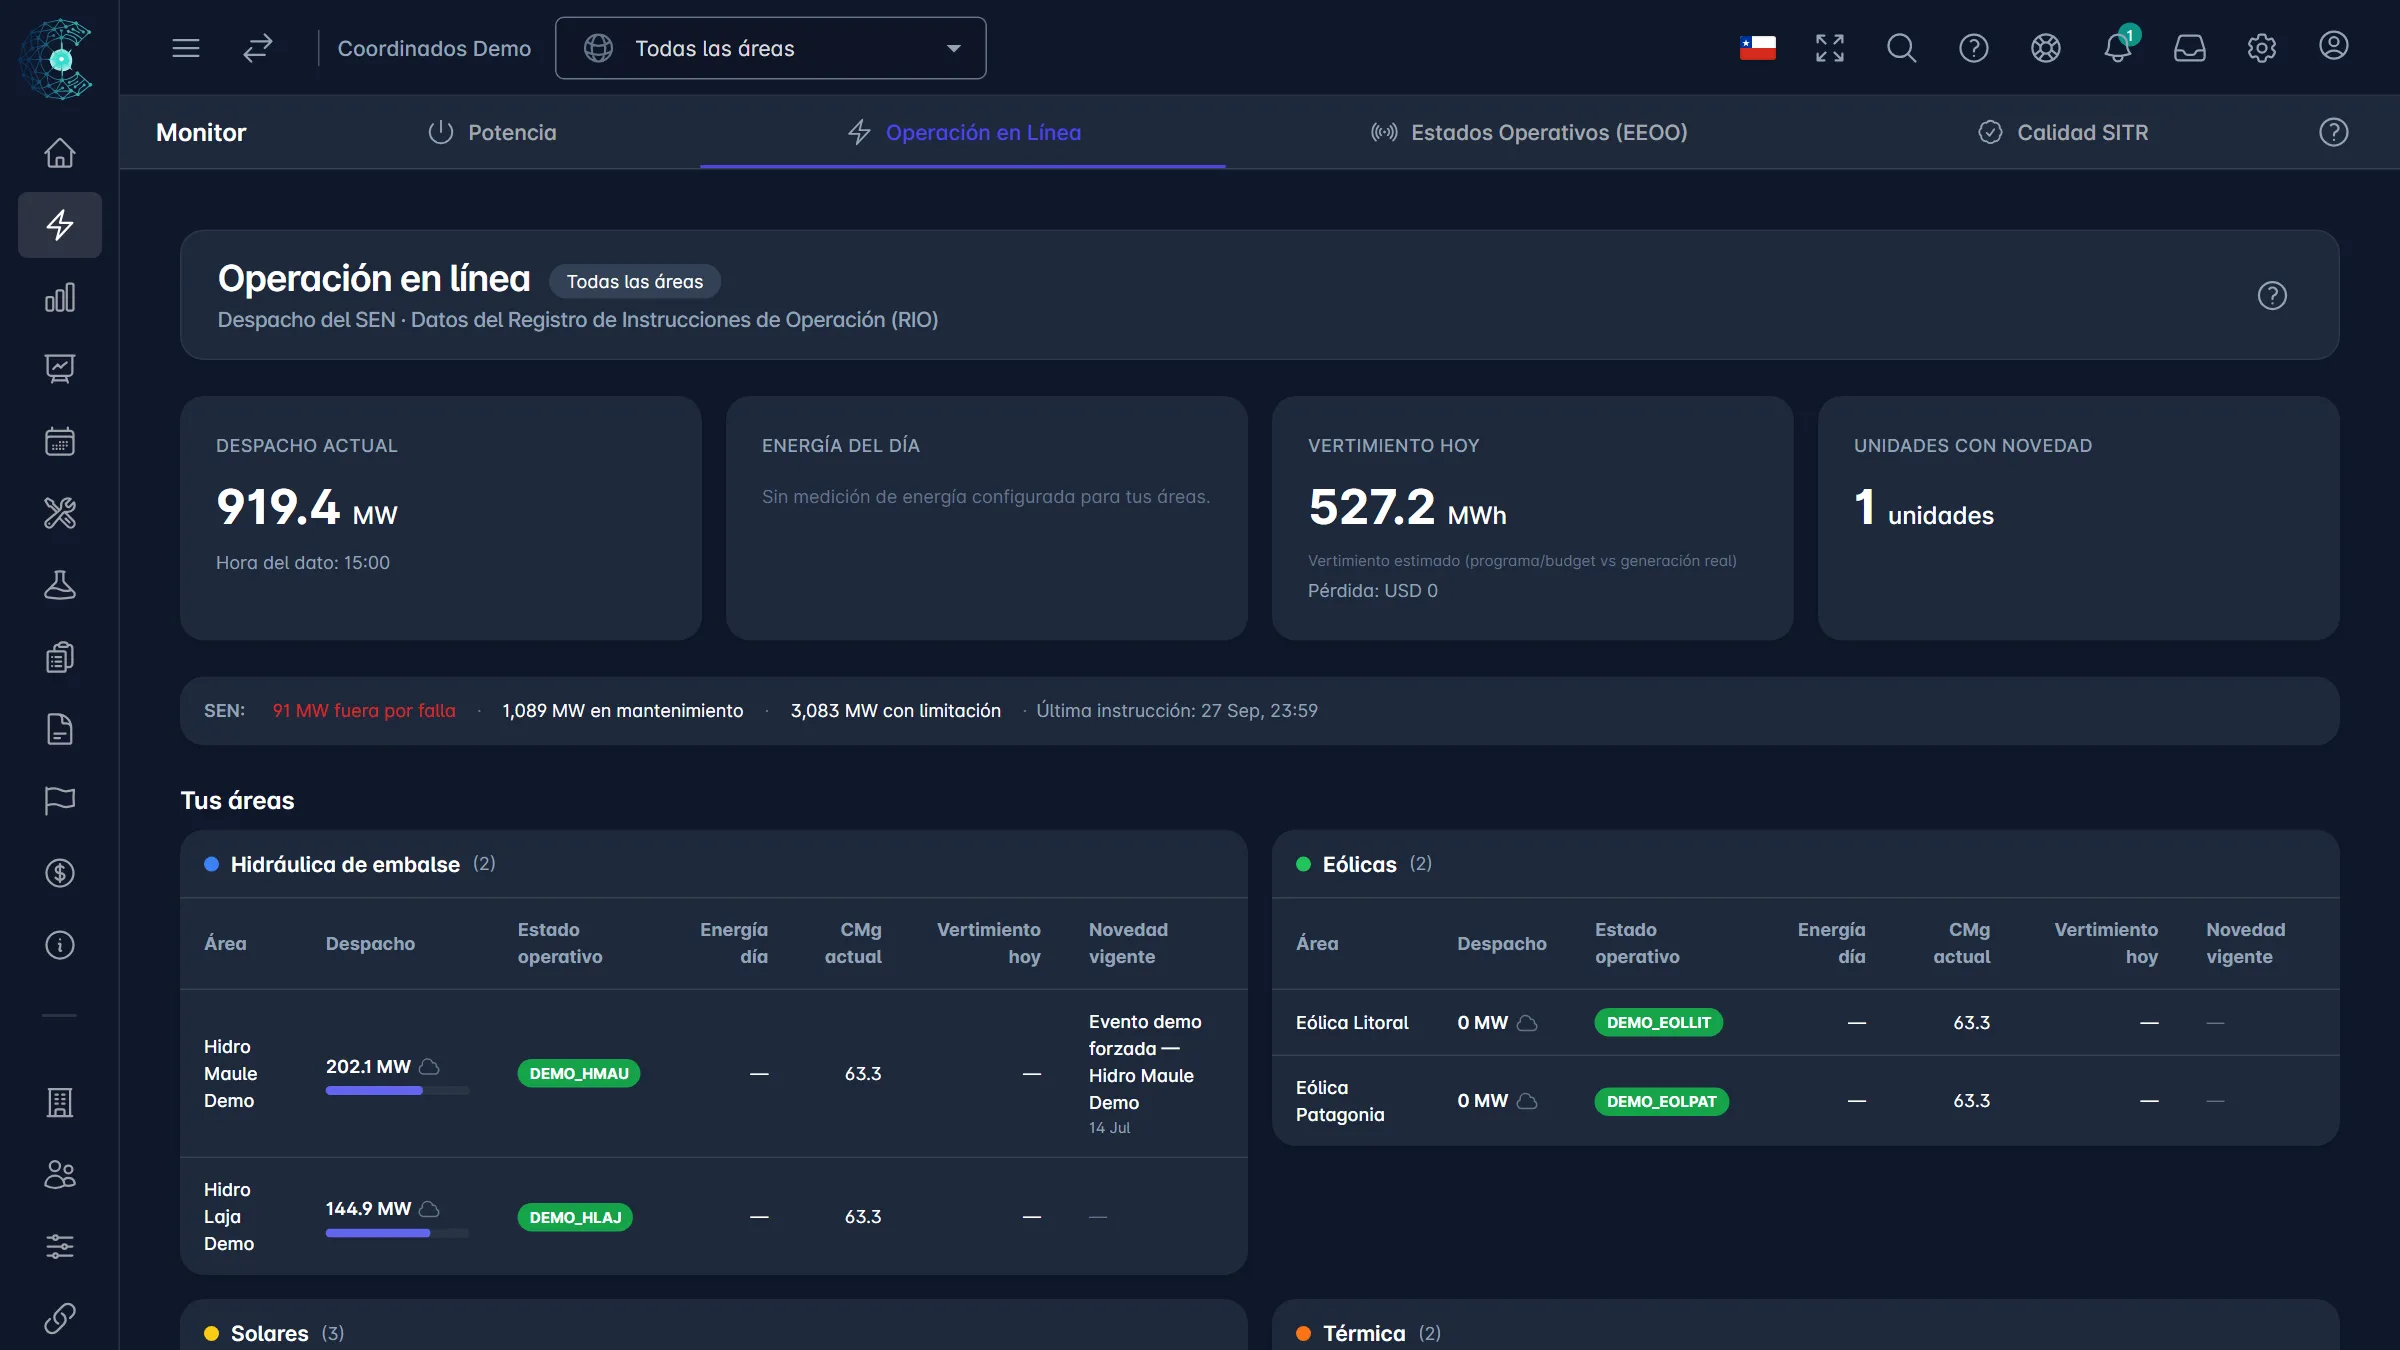Click the Todas las áreas filter chip
The image size is (2400, 1350).
pyautogui.click(x=635, y=282)
